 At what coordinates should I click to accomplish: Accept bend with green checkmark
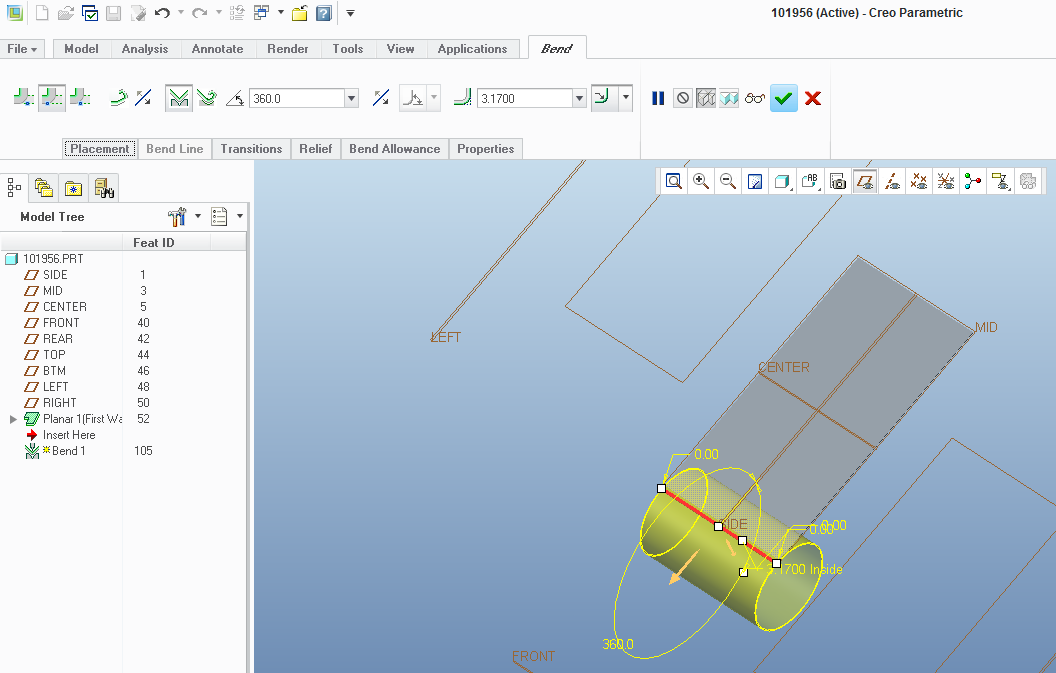[783, 98]
